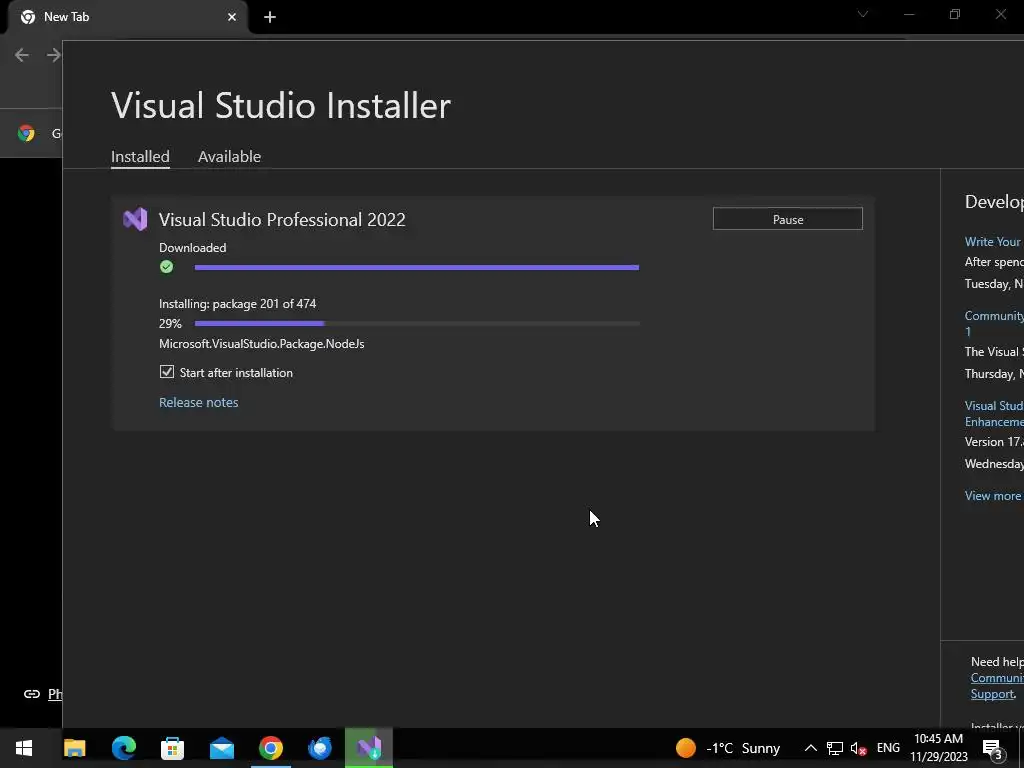Click the link chain icon at the bottom left
The height and width of the screenshot is (768, 1024).
pos(31,694)
